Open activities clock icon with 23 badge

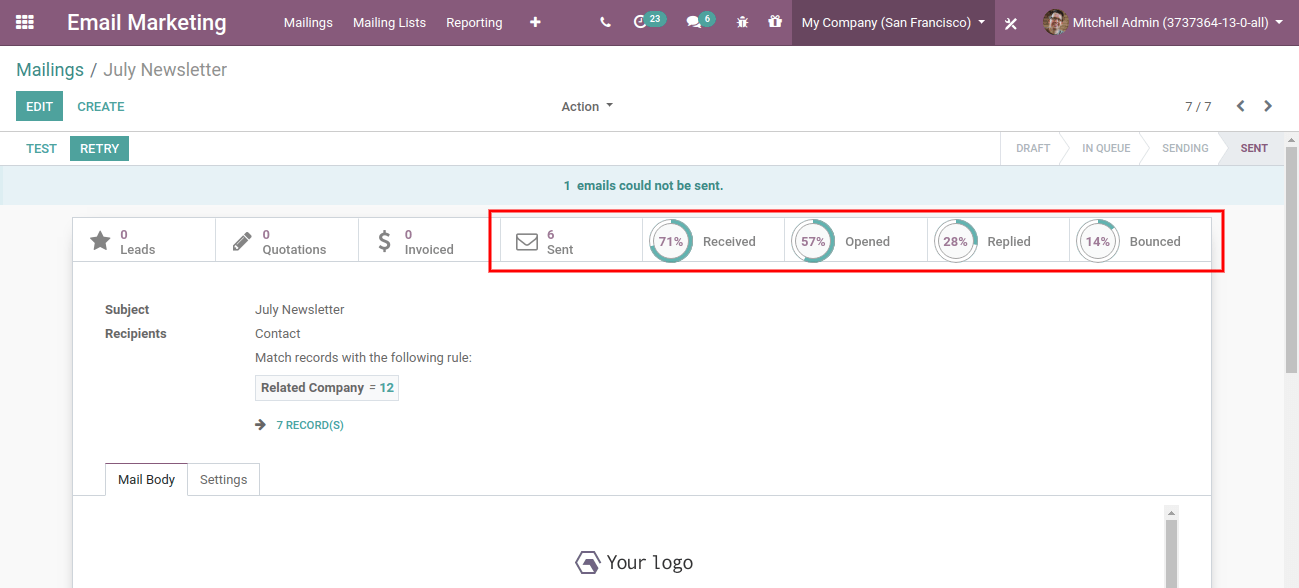(649, 21)
